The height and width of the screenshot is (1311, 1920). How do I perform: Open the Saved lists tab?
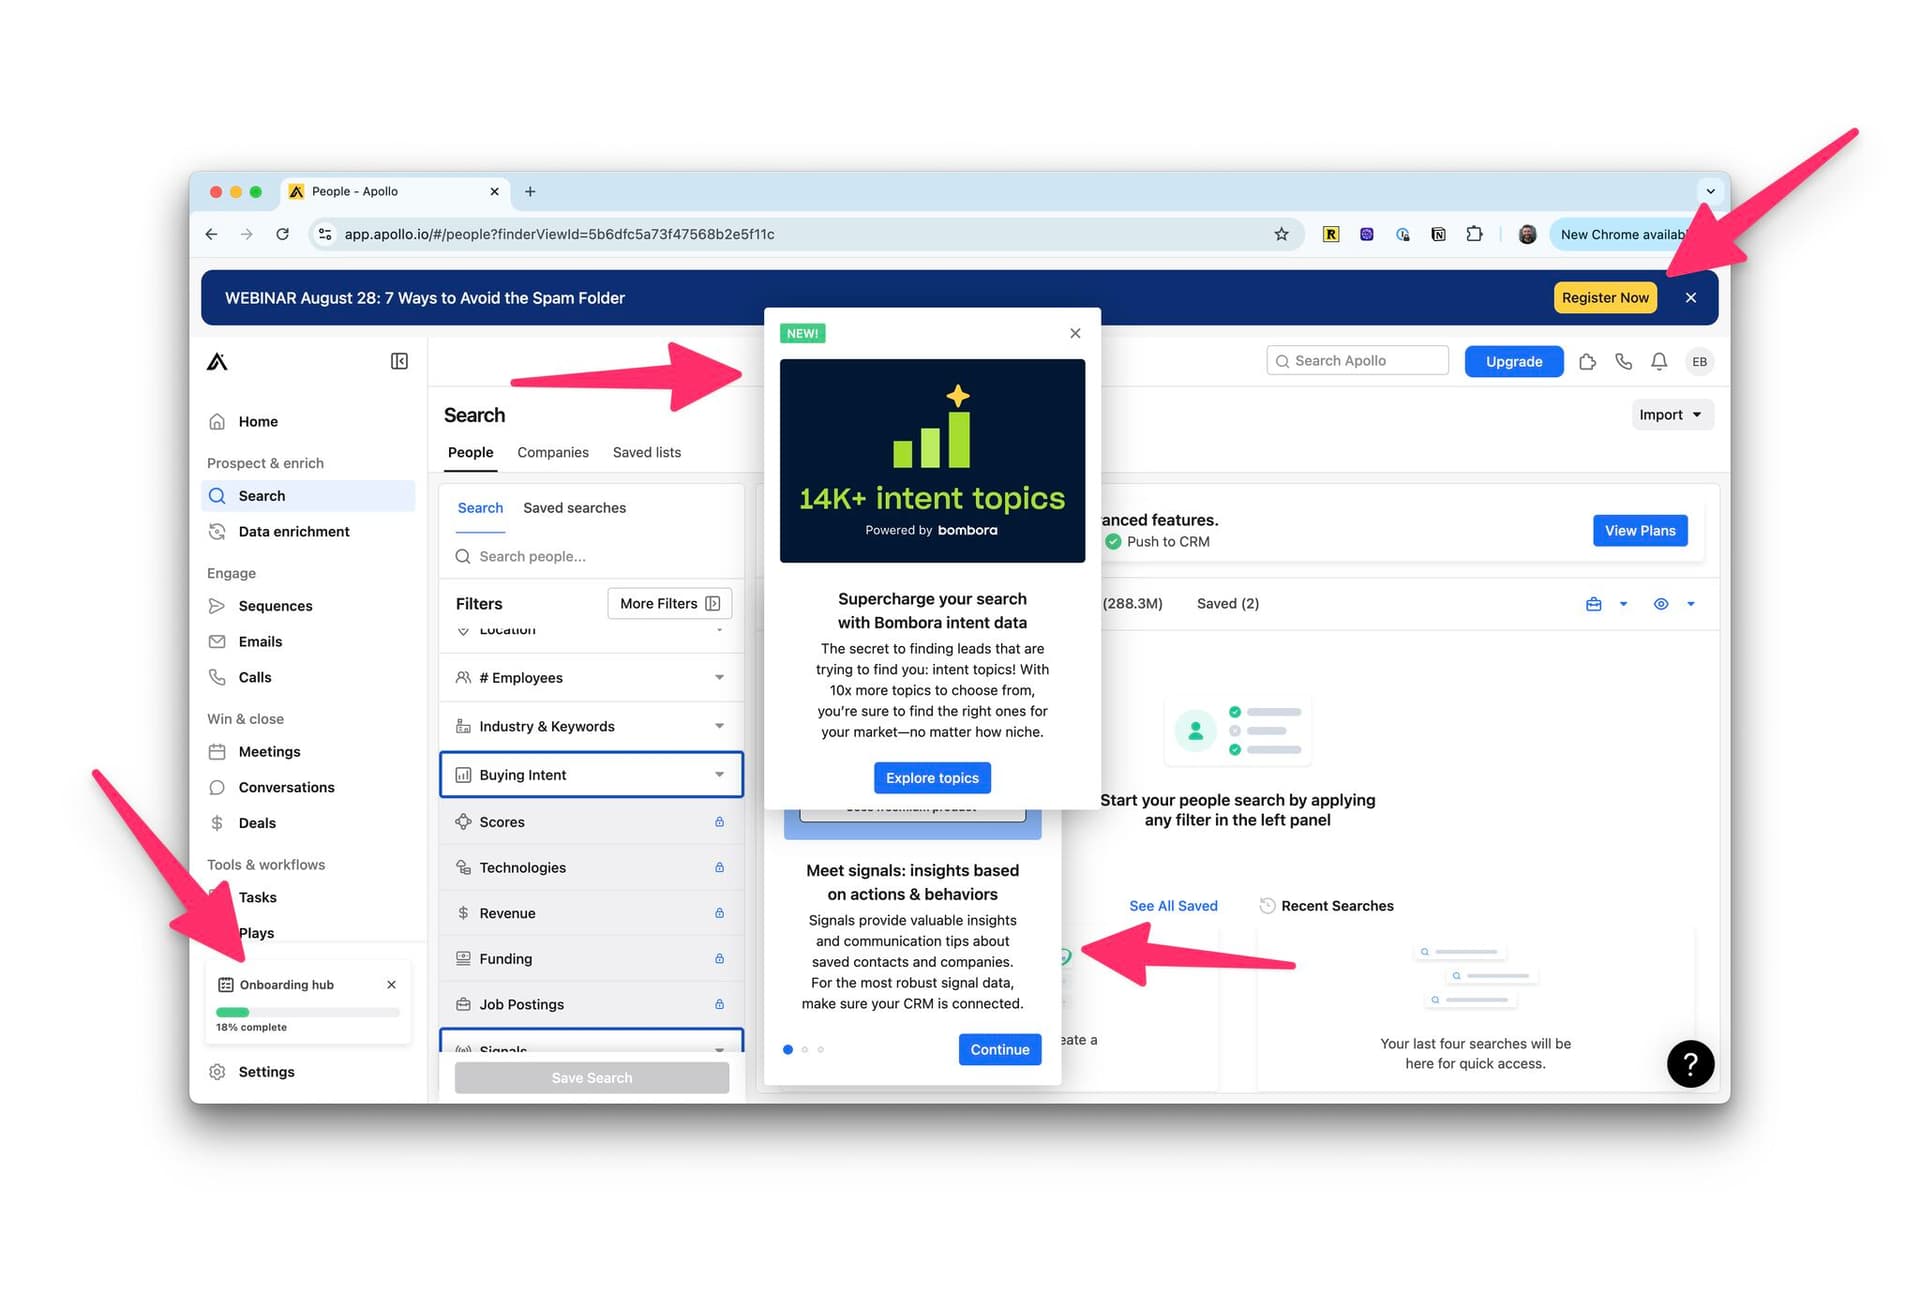point(647,452)
